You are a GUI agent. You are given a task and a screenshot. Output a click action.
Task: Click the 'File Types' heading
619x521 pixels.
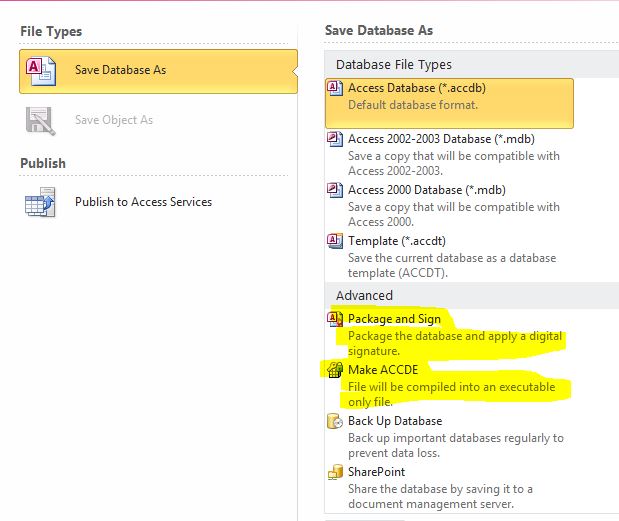pos(51,32)
